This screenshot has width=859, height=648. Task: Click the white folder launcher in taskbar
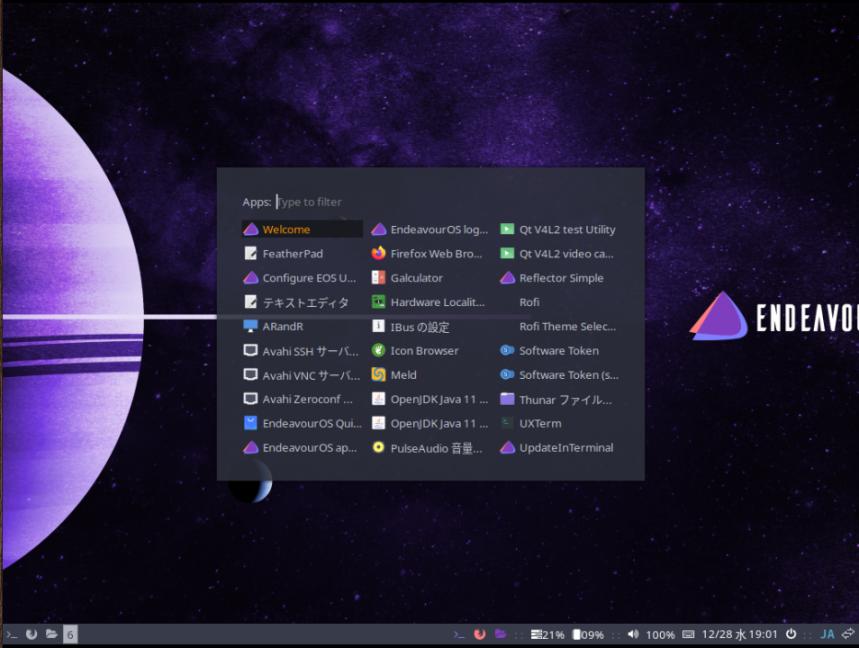[51, 634]
